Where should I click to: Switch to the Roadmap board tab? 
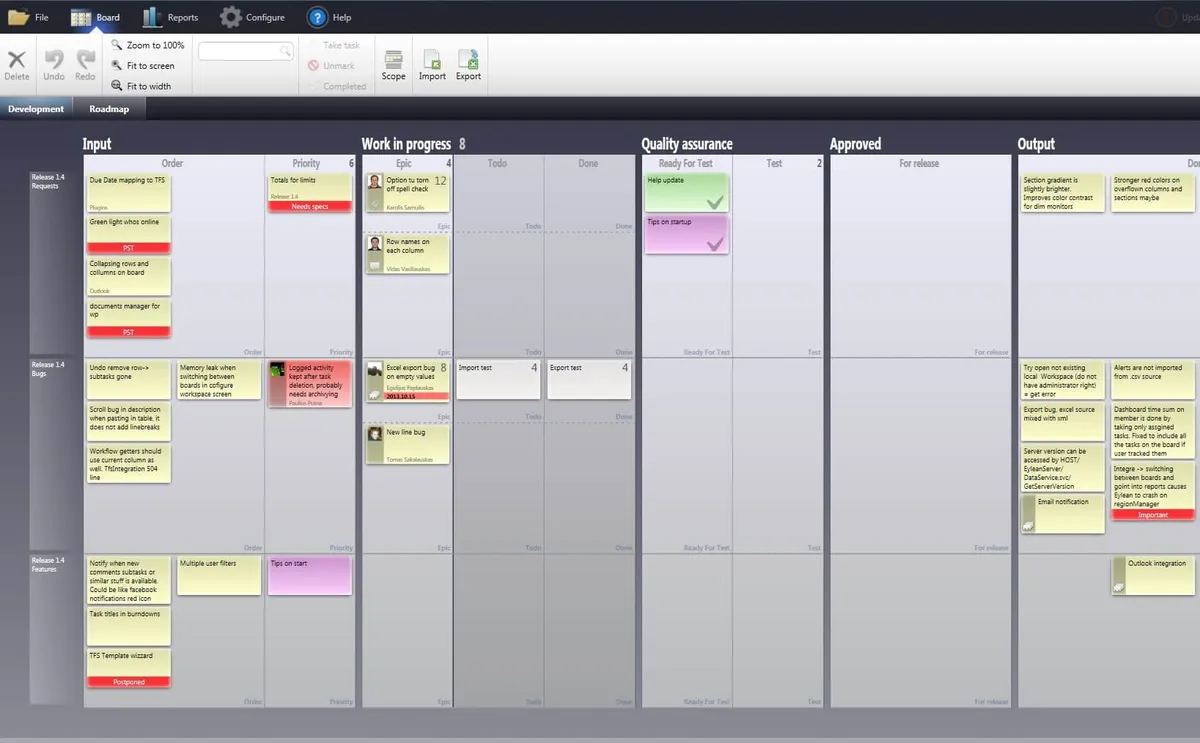tap(108, 109)
